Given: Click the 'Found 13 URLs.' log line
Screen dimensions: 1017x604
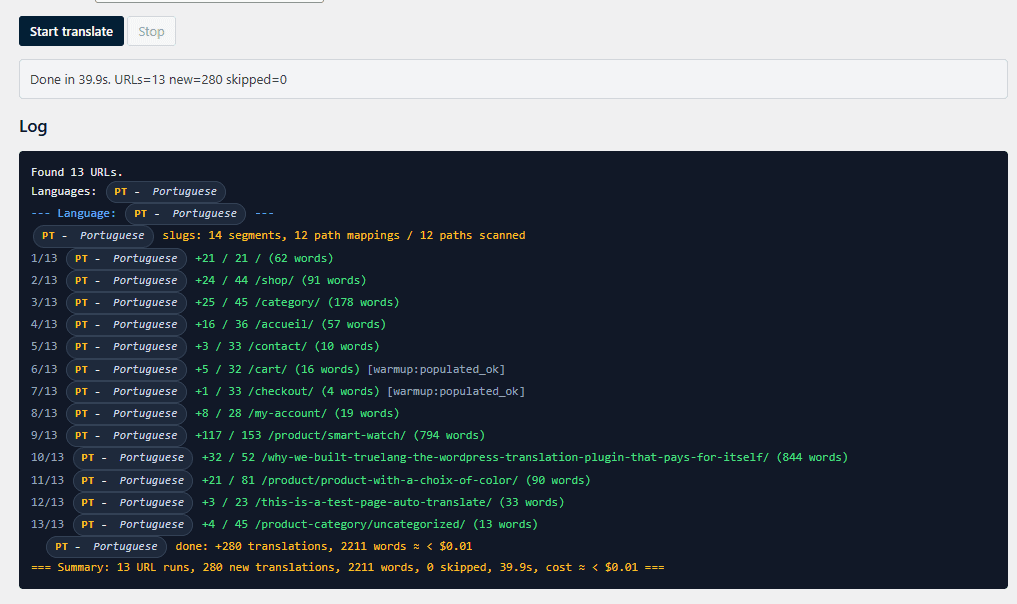Looking at the screenshot, I should click(76, 172).
